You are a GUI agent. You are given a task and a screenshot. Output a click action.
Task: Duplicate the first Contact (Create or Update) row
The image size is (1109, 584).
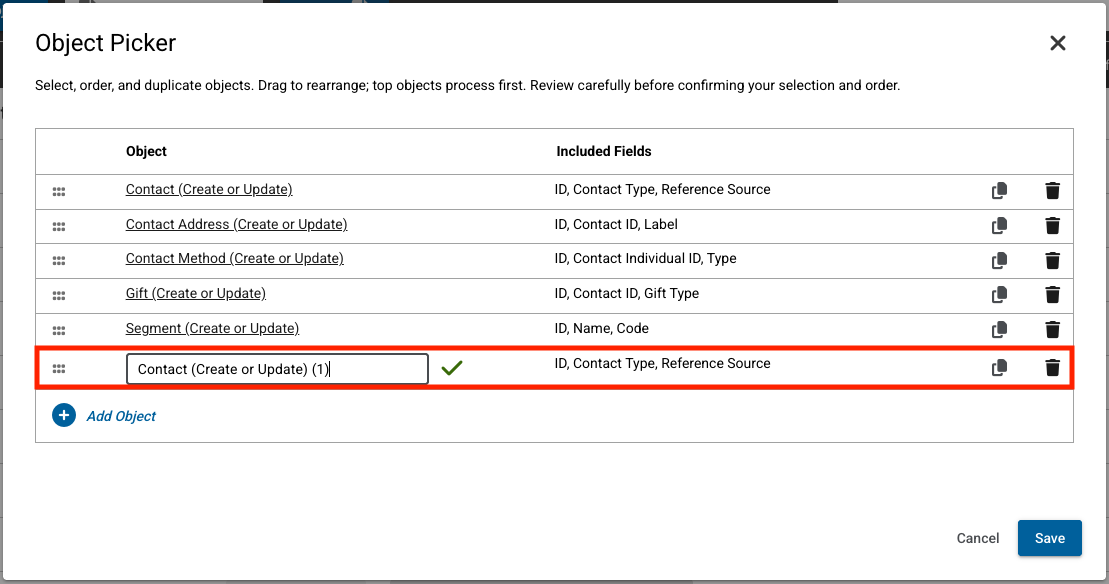[x=999, y=190]
